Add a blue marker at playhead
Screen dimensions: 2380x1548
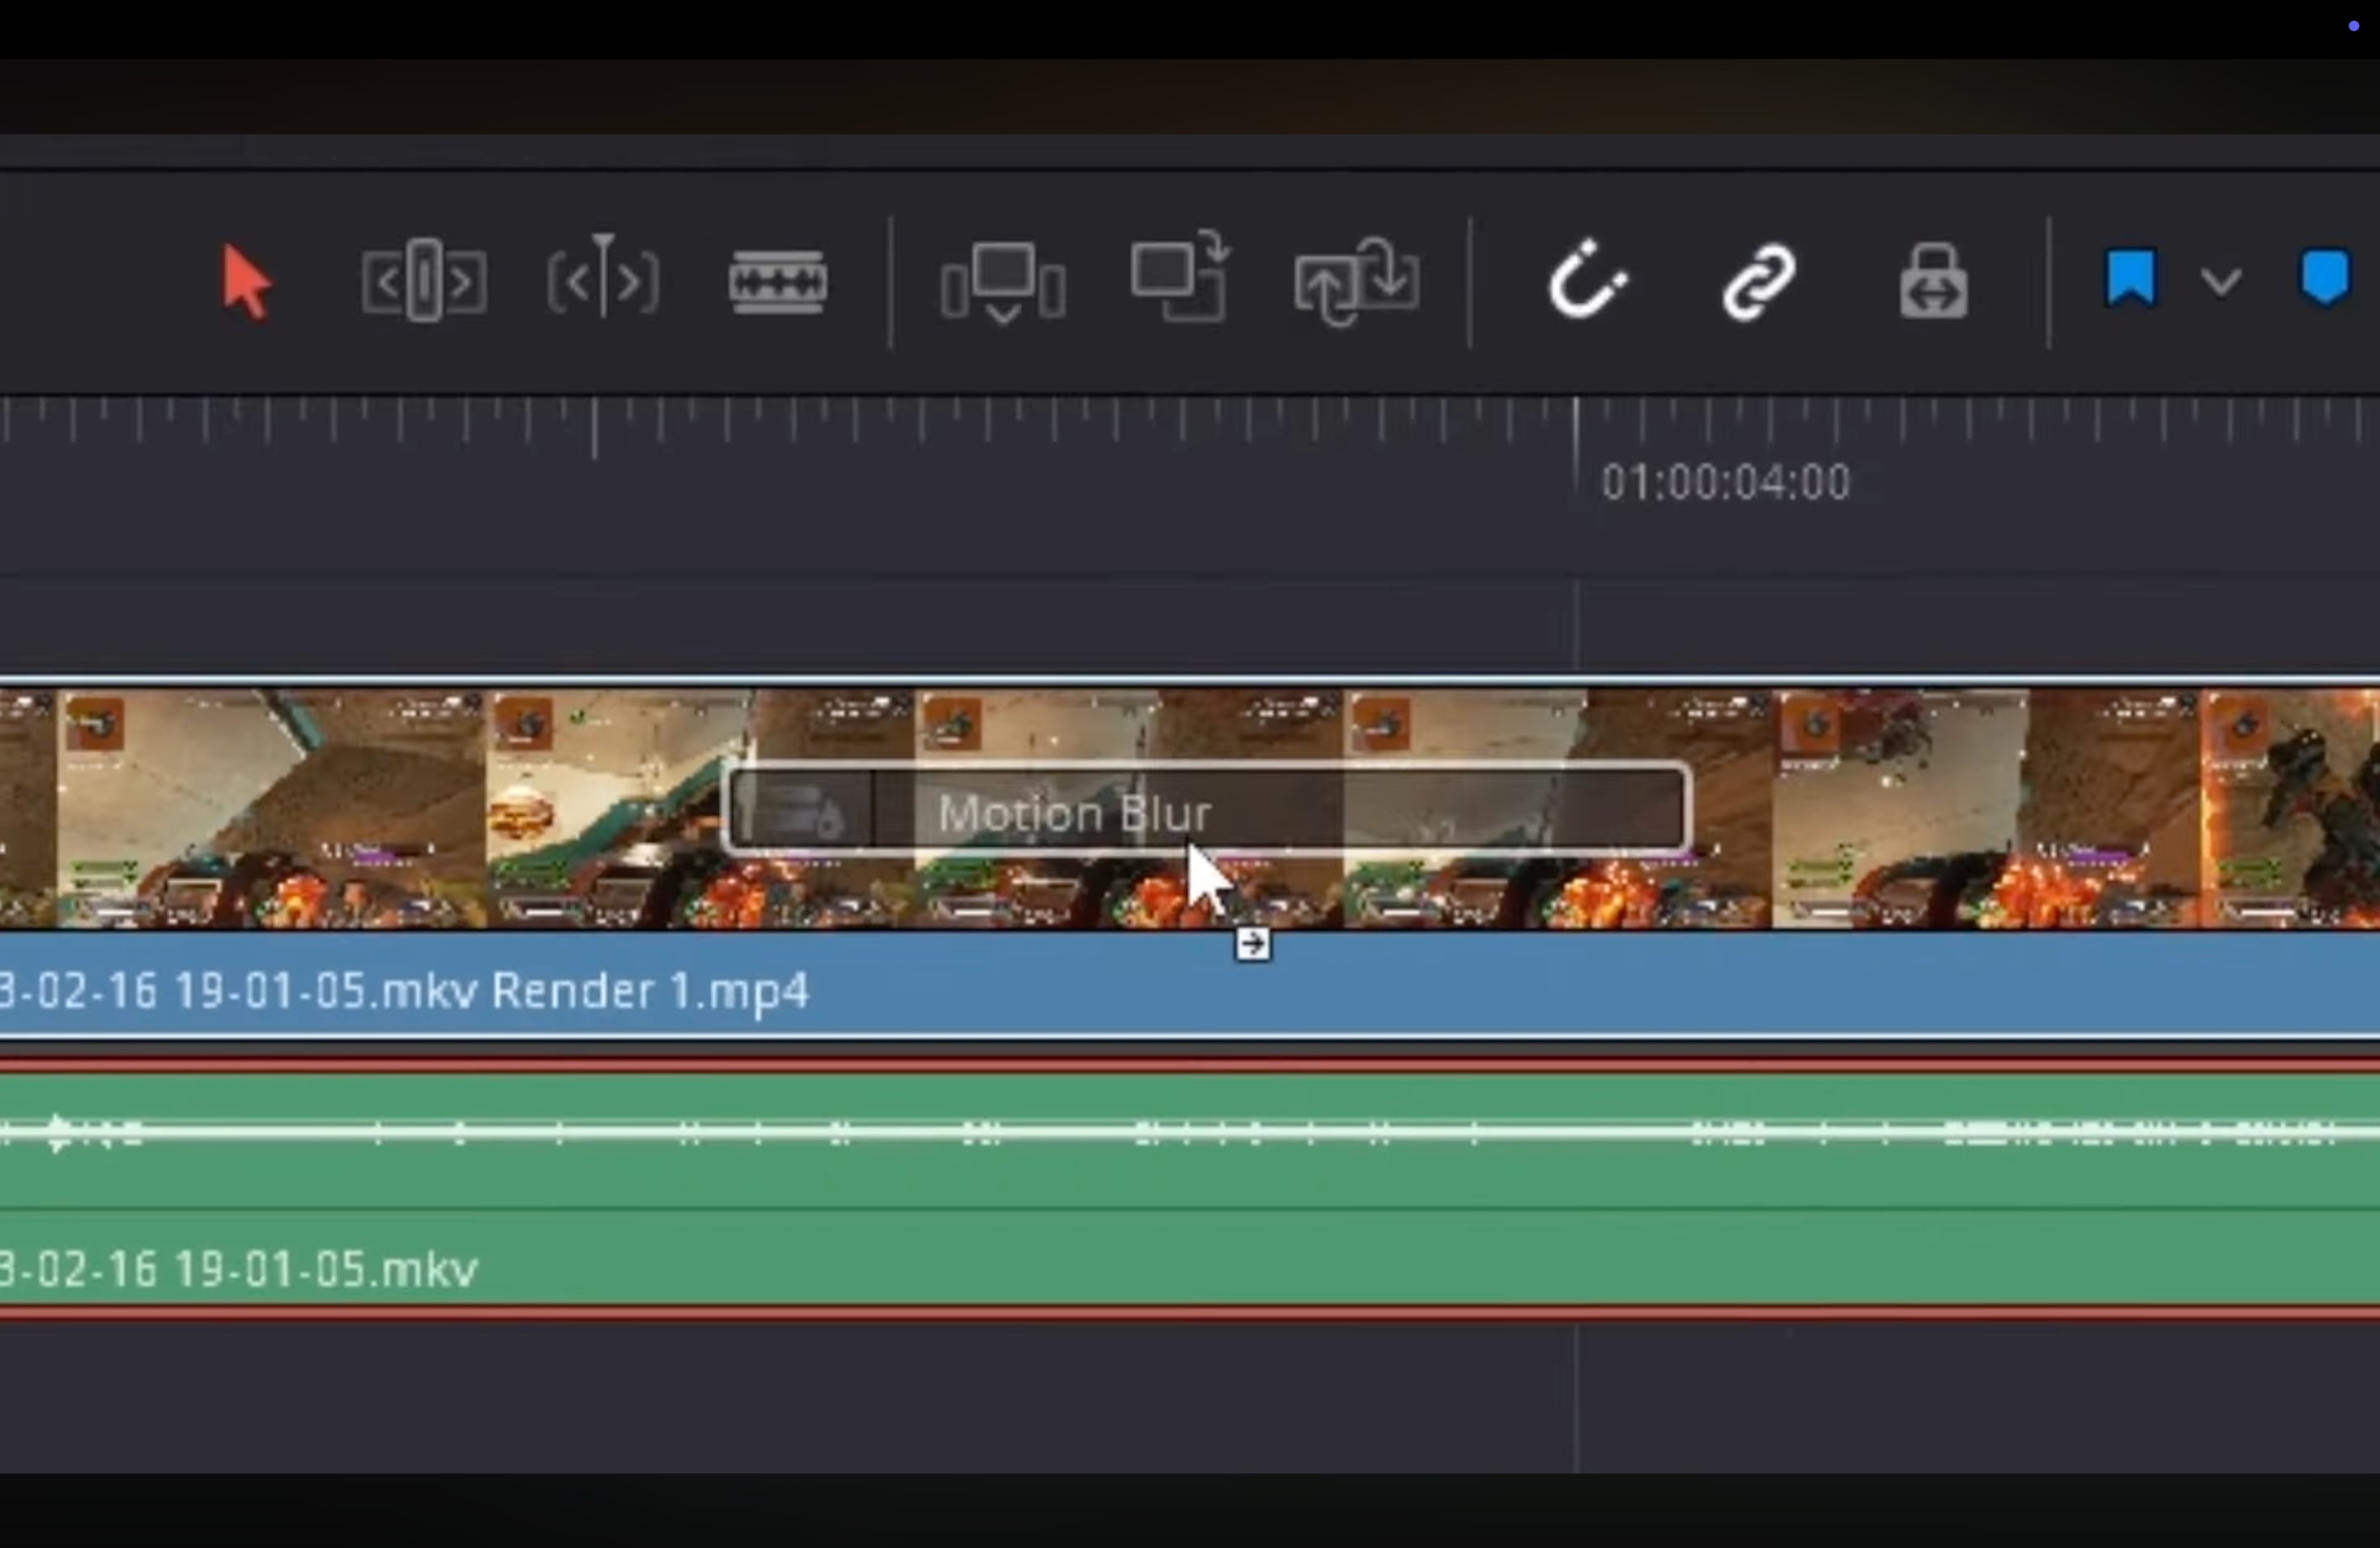[x=2324, y=278]
